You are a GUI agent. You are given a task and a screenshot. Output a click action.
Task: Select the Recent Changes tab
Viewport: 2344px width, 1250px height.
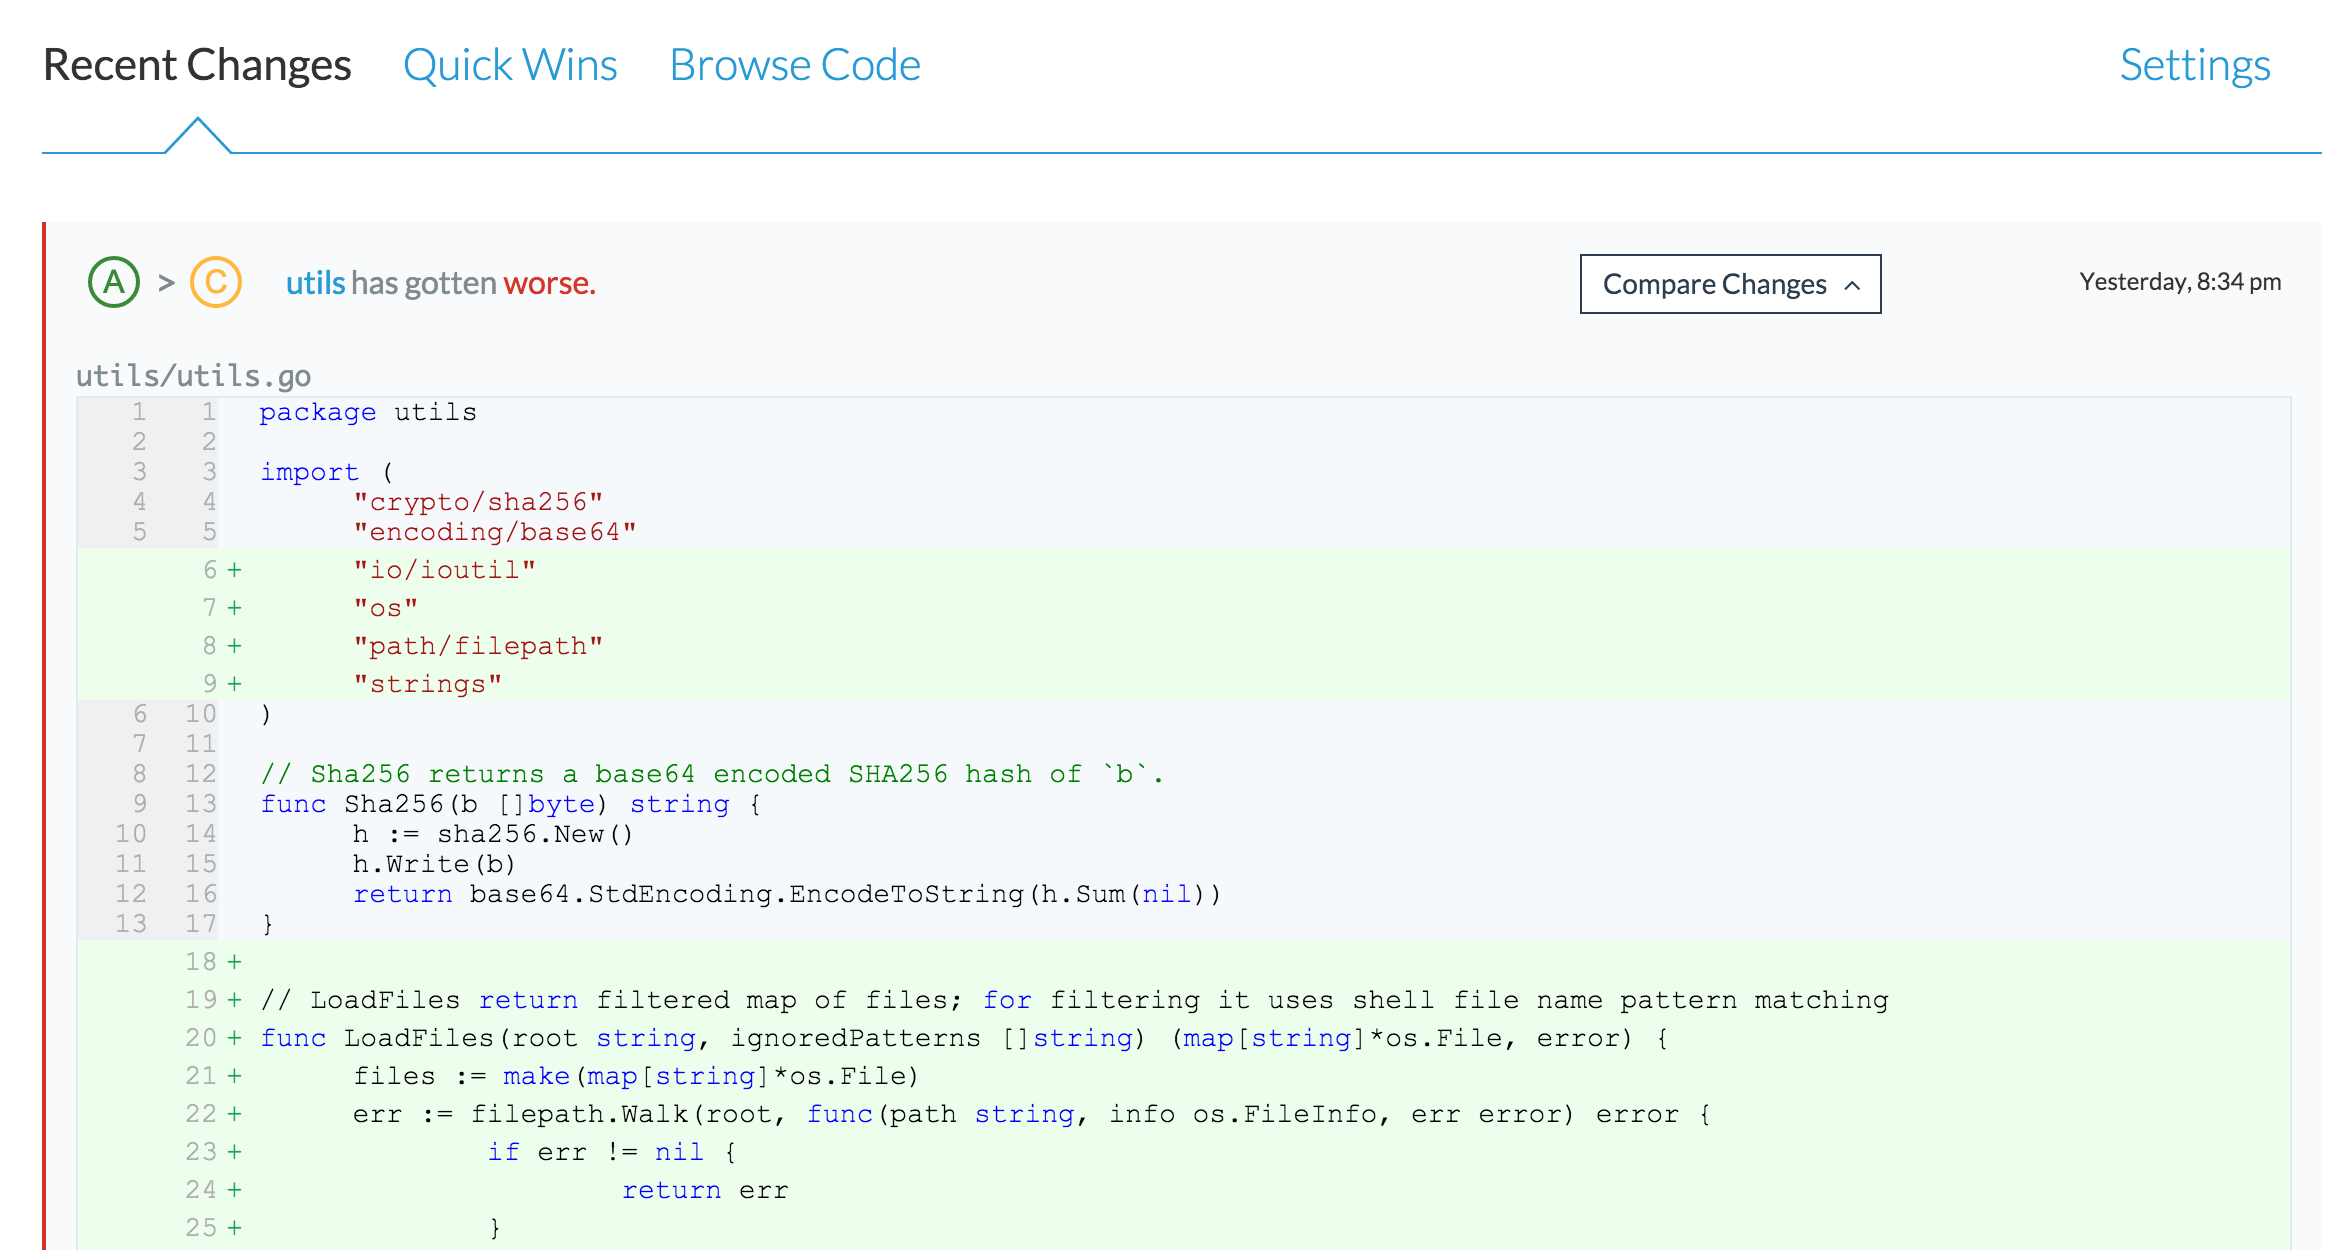point(197,65)
